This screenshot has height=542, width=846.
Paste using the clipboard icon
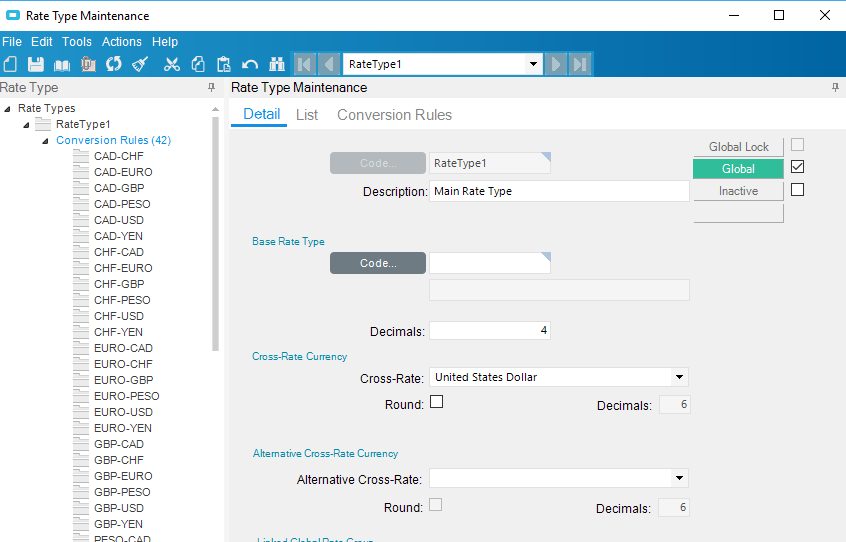pos(223,64)
